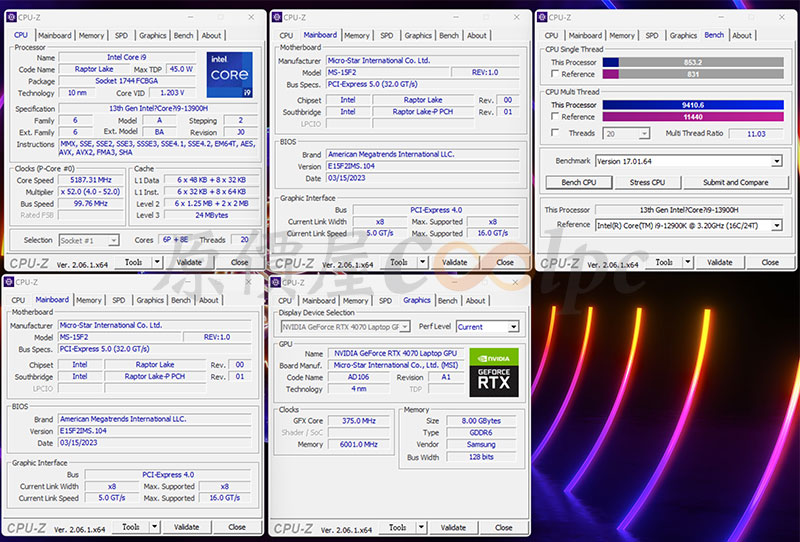Click the memory Vendor value Samsung
The height and width of the screenshot is (542, 800).
coord(481,444)
